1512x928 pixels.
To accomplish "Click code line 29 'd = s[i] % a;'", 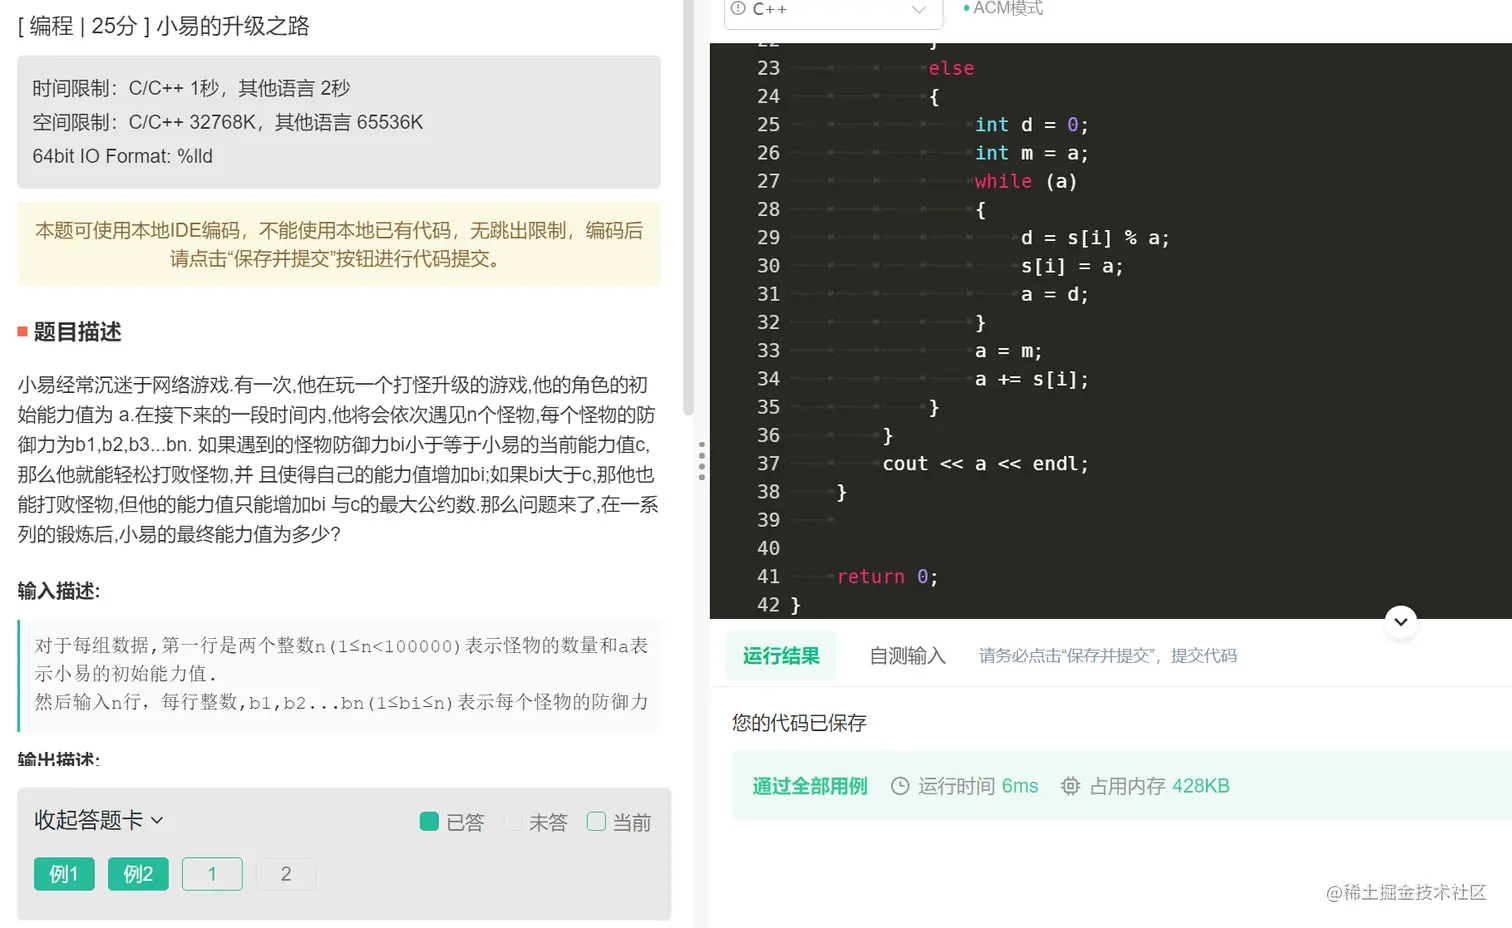I will coord(1095,238).
